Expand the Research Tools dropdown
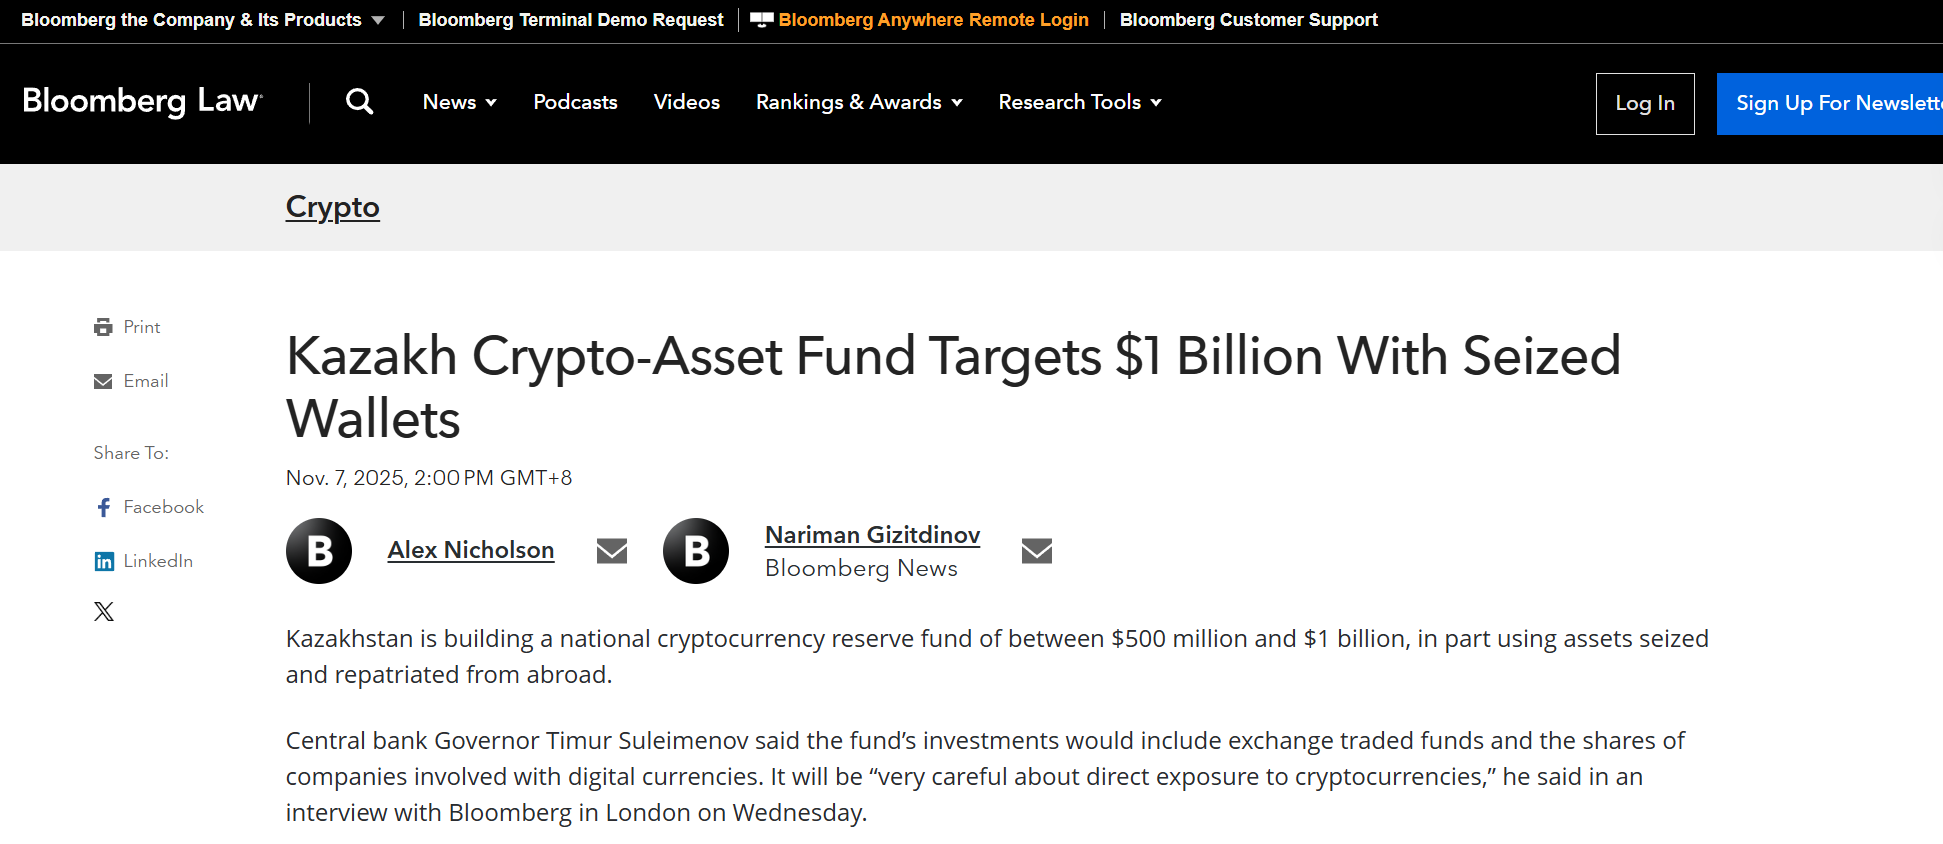 click(1080, 102)
